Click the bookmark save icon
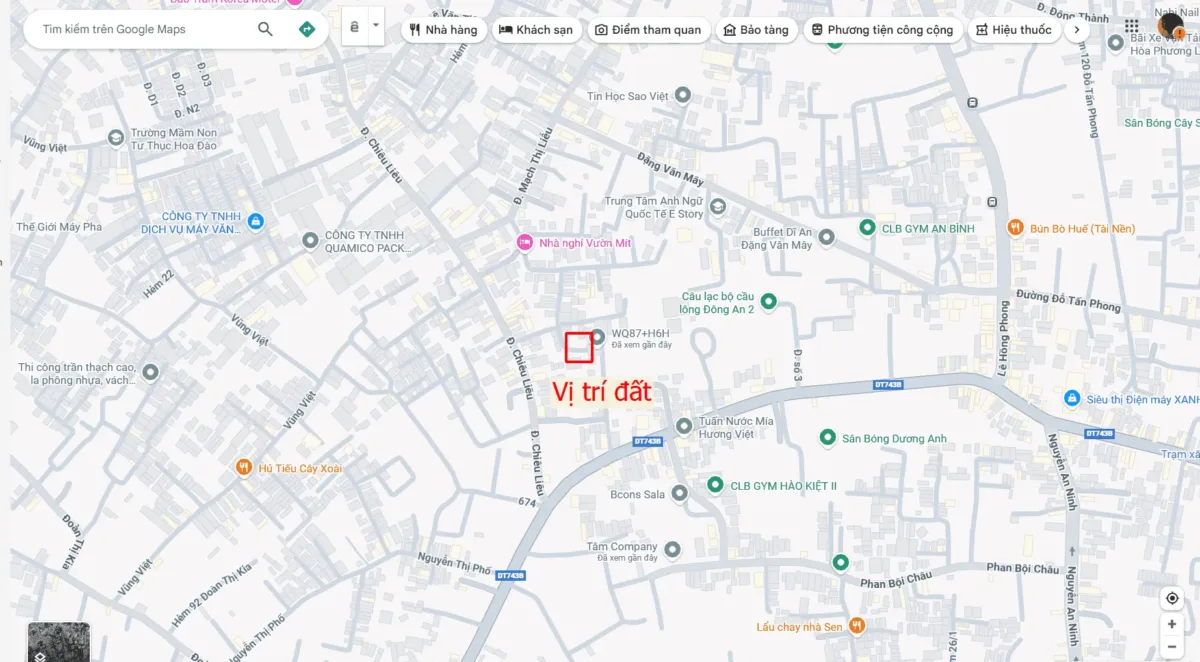This screenshot has width=1200, height=662. pos(354,26)
